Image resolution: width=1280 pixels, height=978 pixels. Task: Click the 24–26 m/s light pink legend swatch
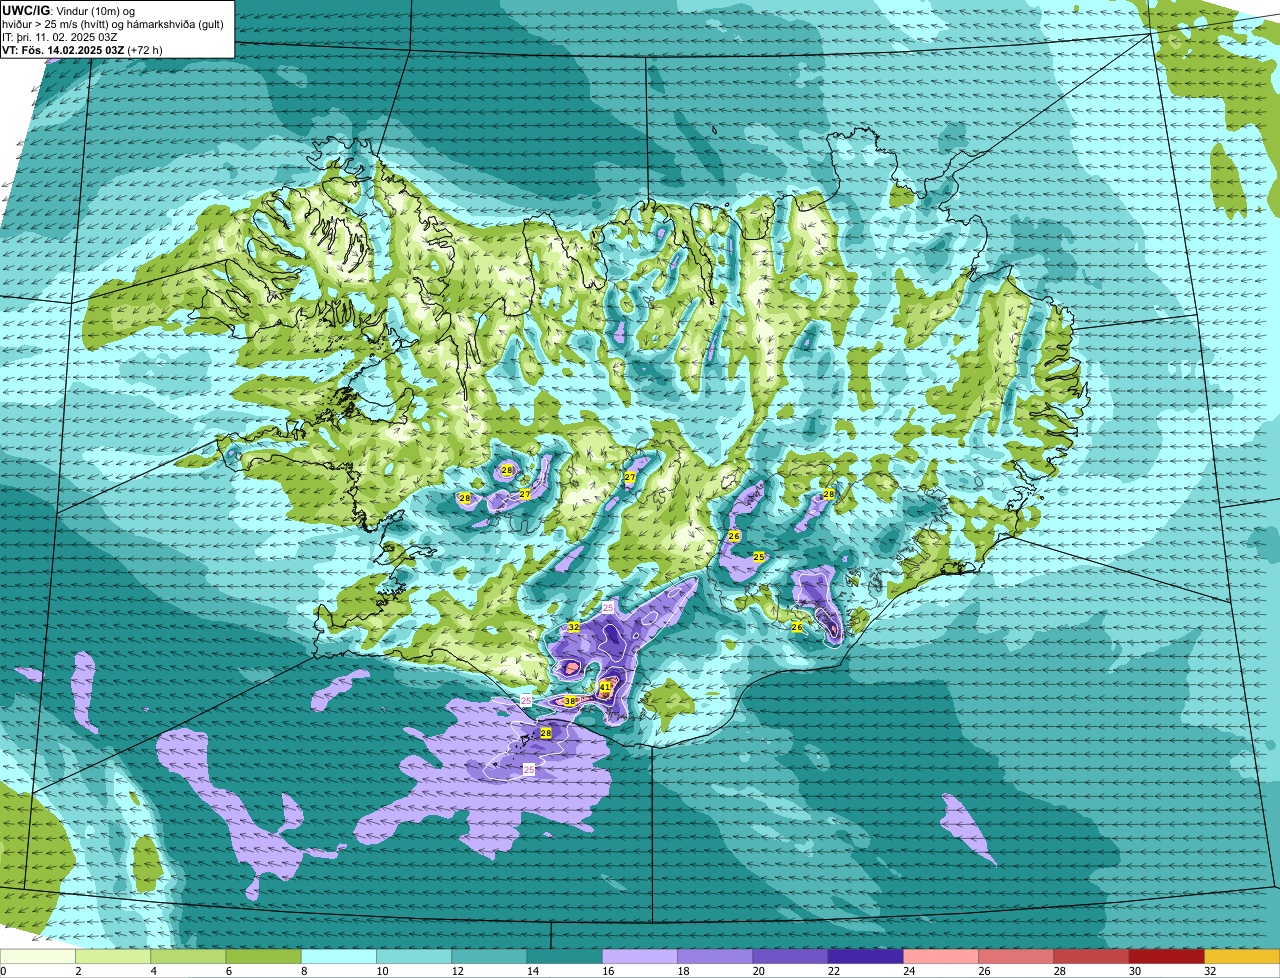(941, 957)
